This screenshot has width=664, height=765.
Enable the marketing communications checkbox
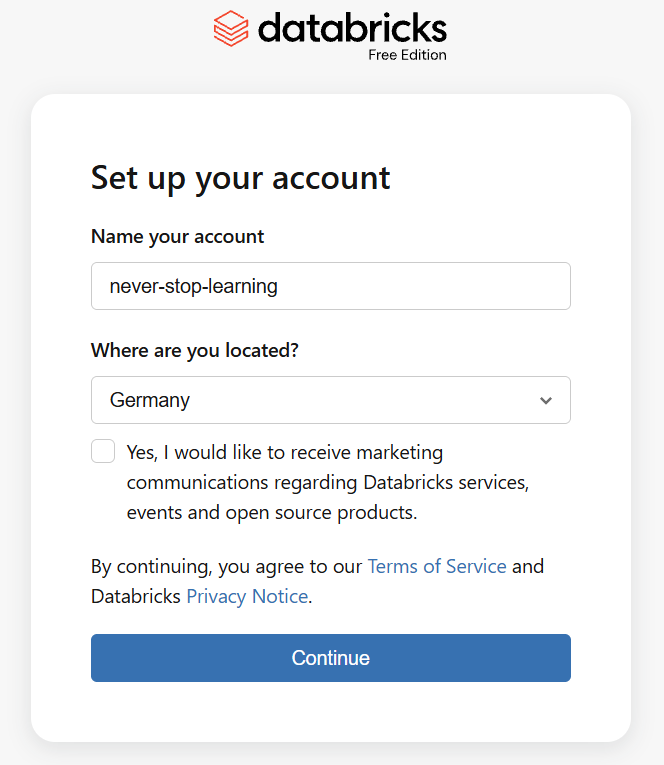pyautogui.click(x=103, y=451)
